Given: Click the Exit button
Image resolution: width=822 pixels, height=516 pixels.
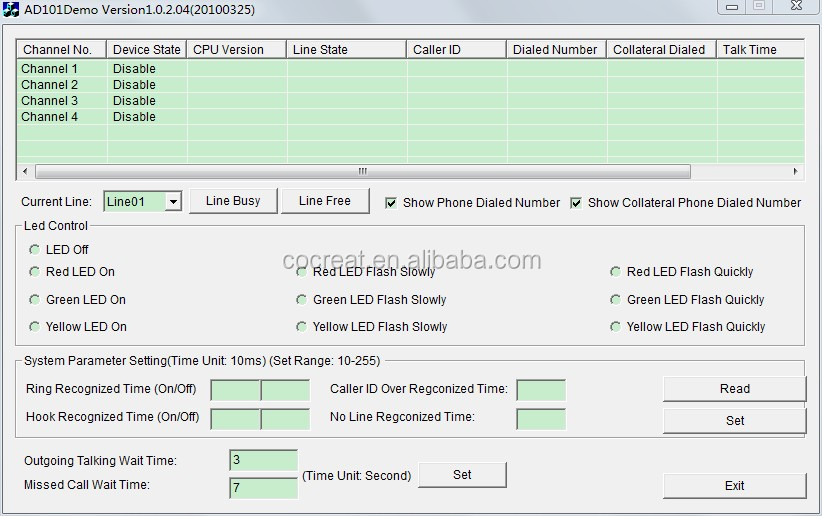Looking at the screenshot, I should pos(734,486).
